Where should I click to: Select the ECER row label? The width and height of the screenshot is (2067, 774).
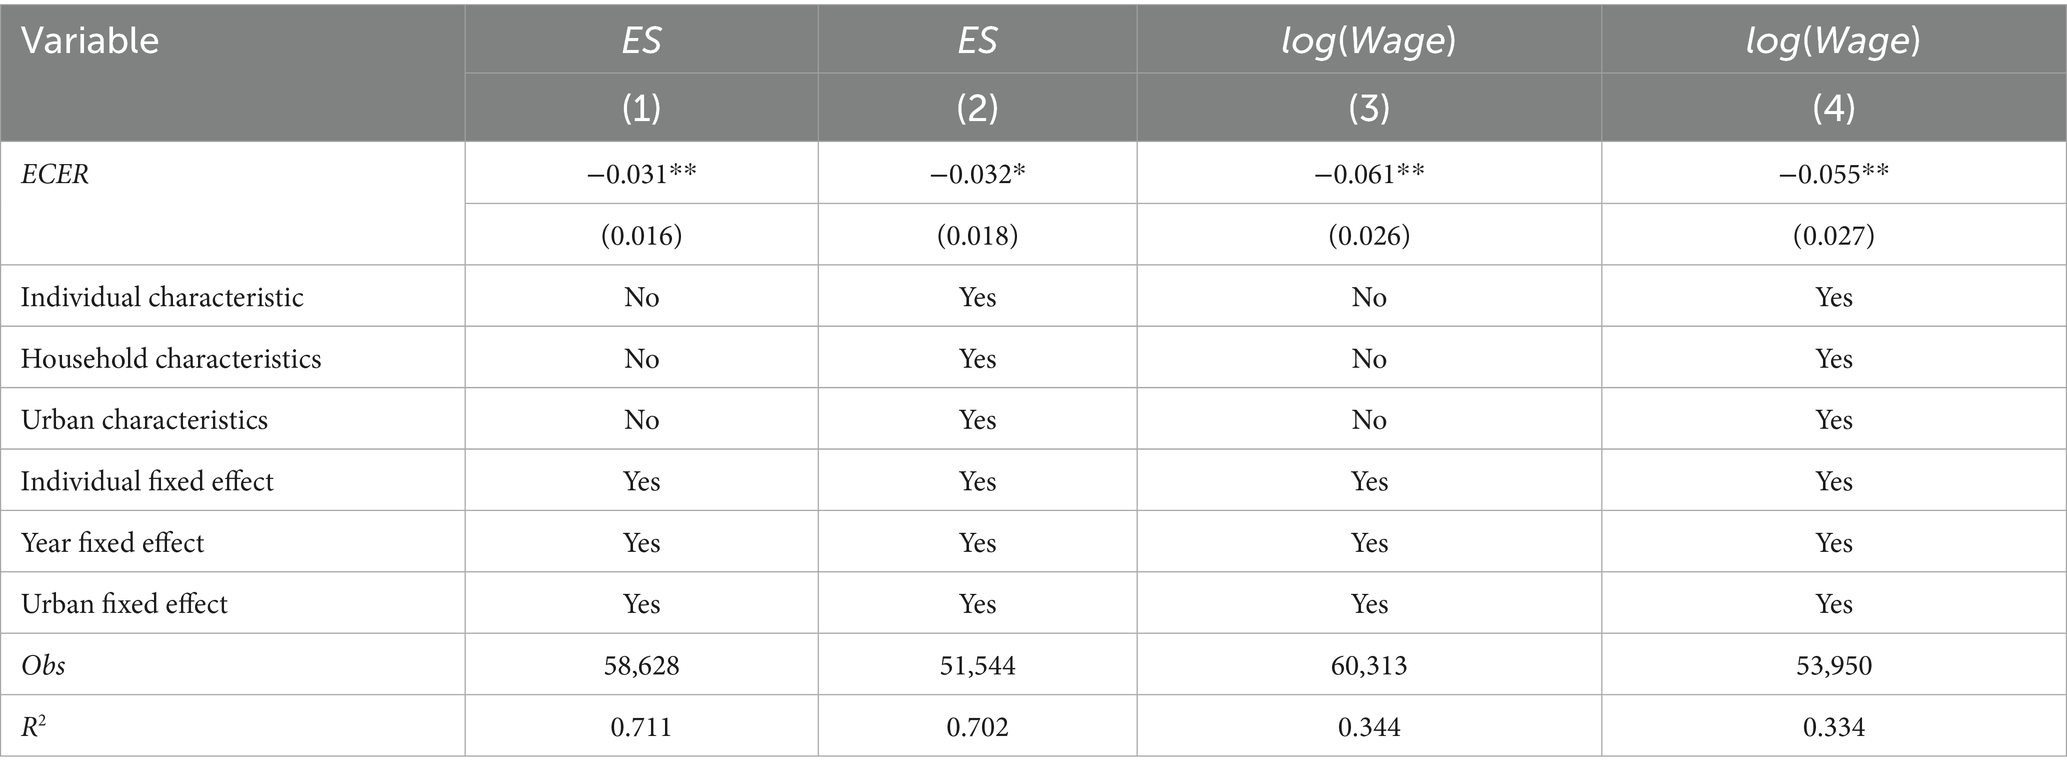point(55,174)
